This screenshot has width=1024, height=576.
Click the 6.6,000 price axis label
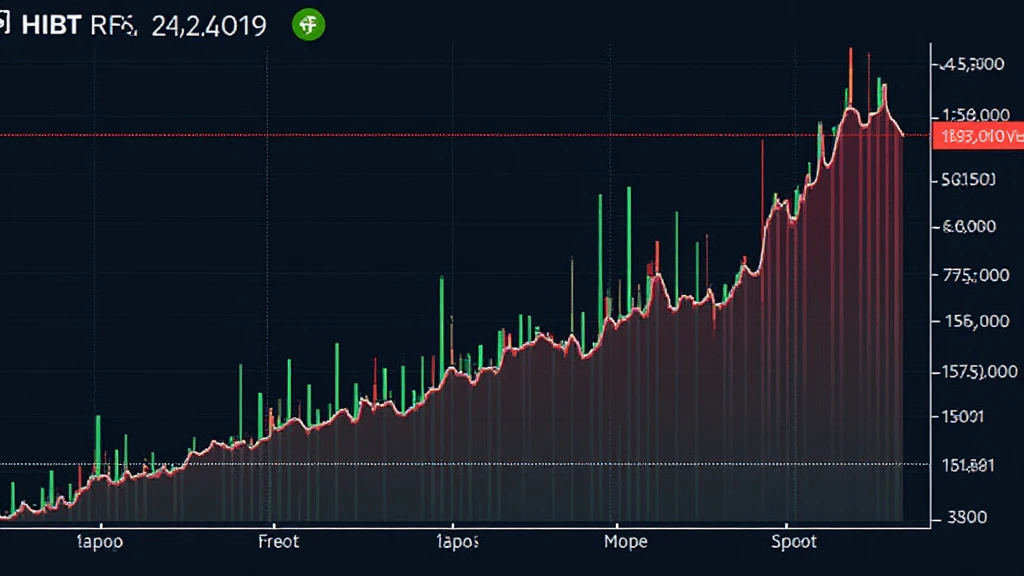969,227
